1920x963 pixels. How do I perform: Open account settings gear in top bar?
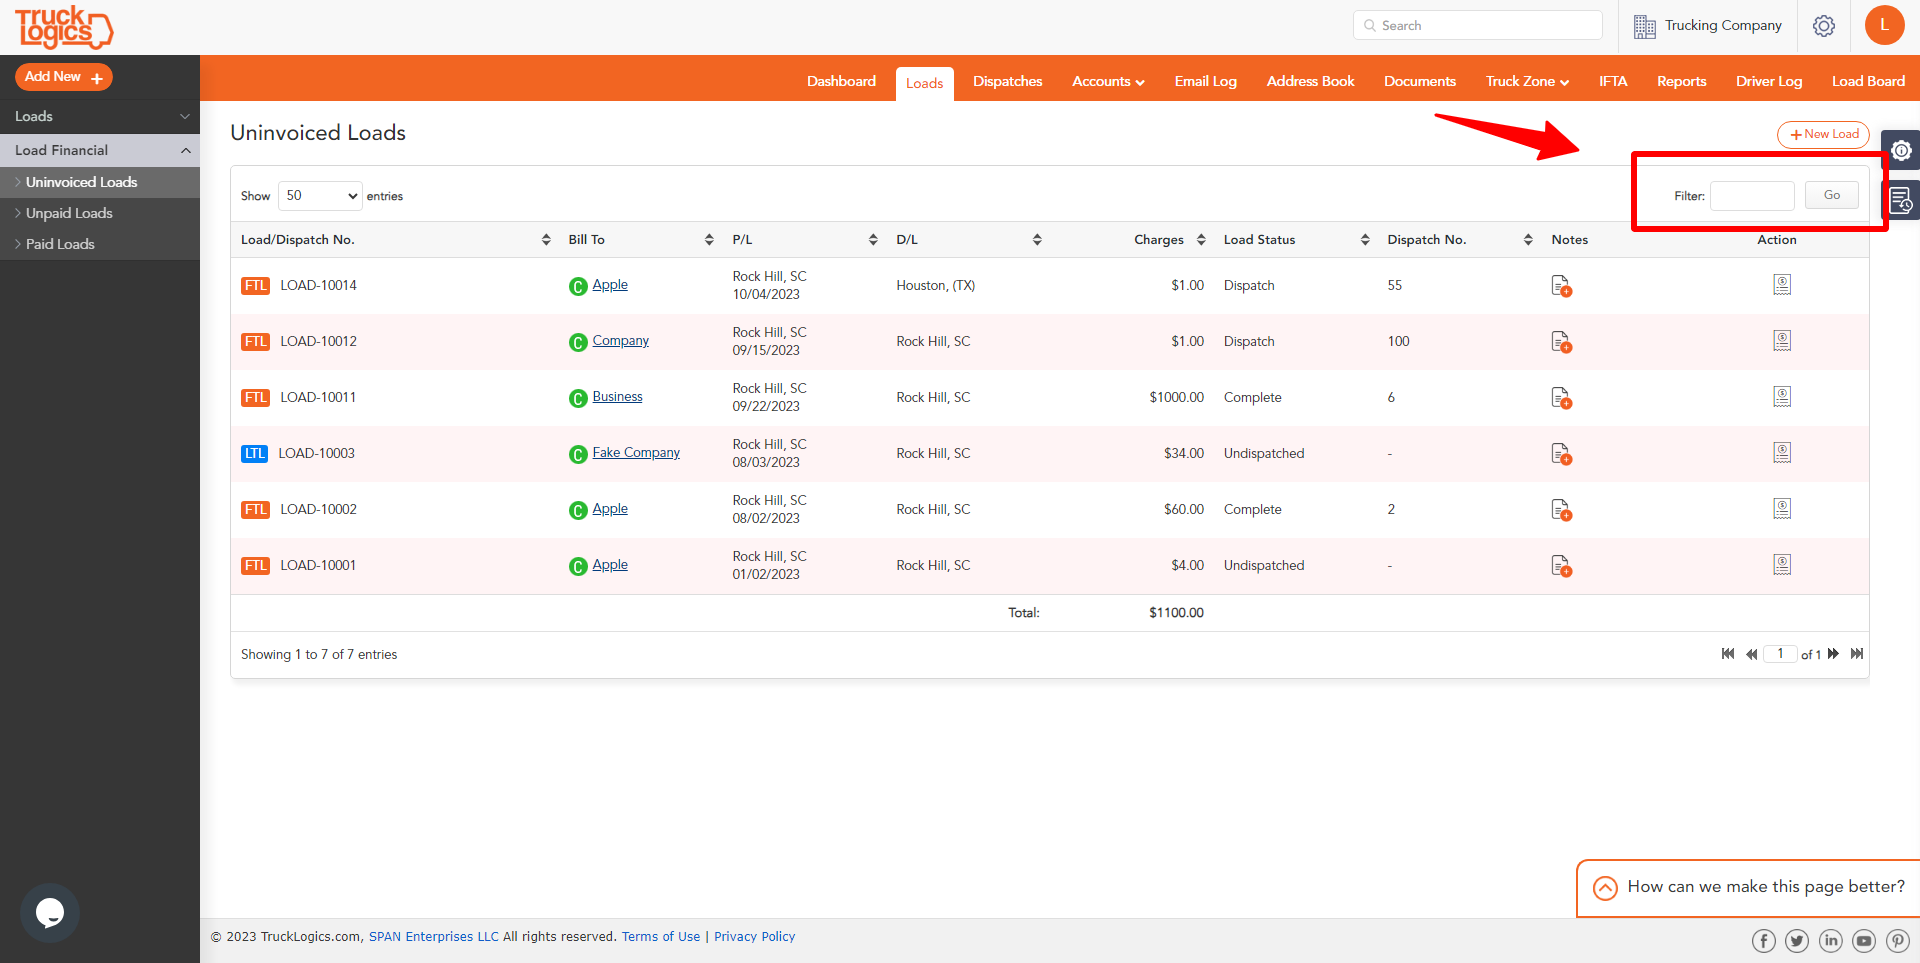(1823, 26)
